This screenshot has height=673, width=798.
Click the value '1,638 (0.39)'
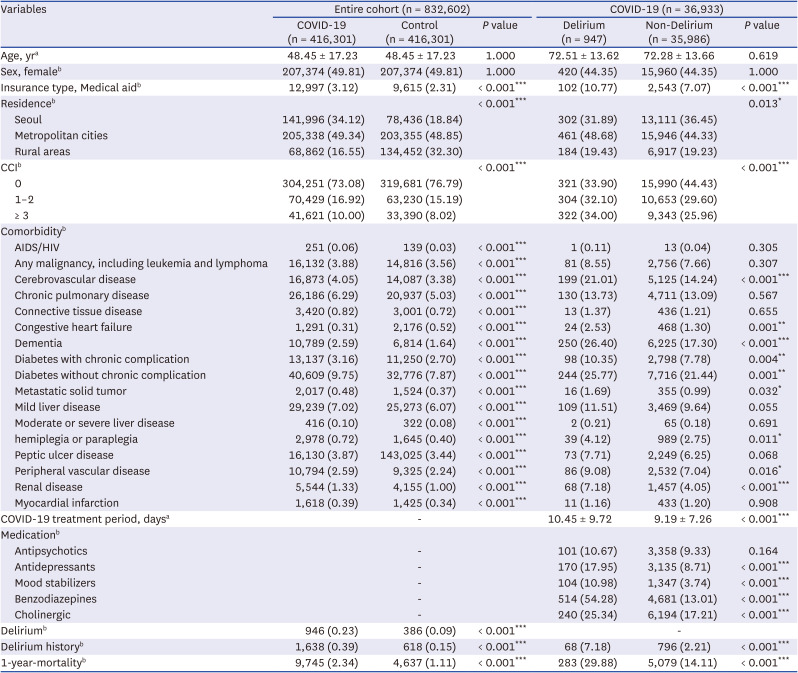(x=326, y=647)
